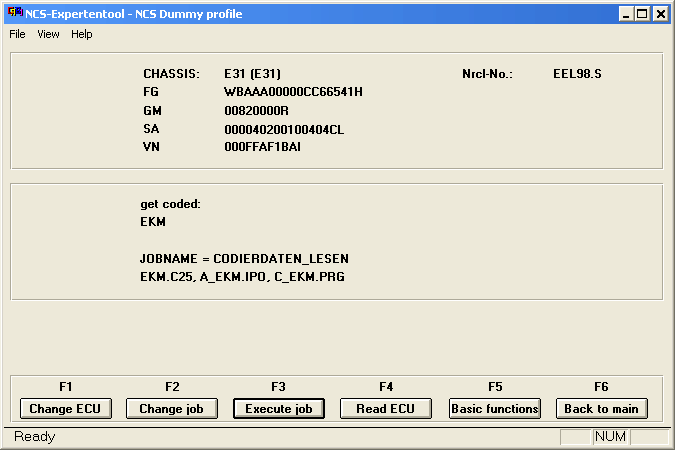The width and height of the screenshot is (675, 450).
Task: Click the SA label
Action: pos(151,129)
